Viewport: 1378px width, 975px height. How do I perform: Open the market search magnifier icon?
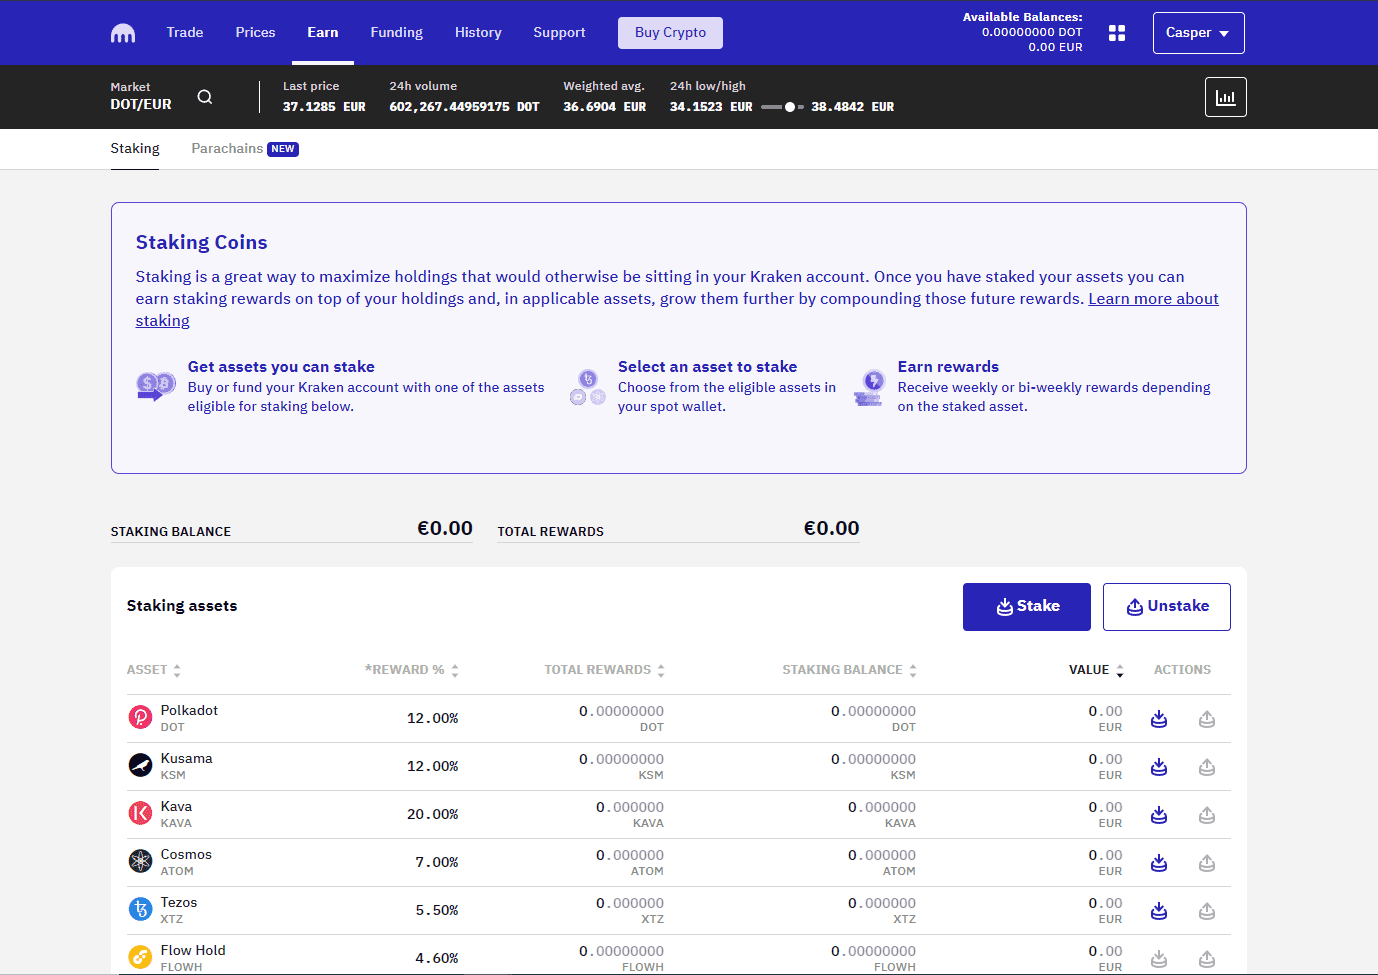[x=205, y=97]
